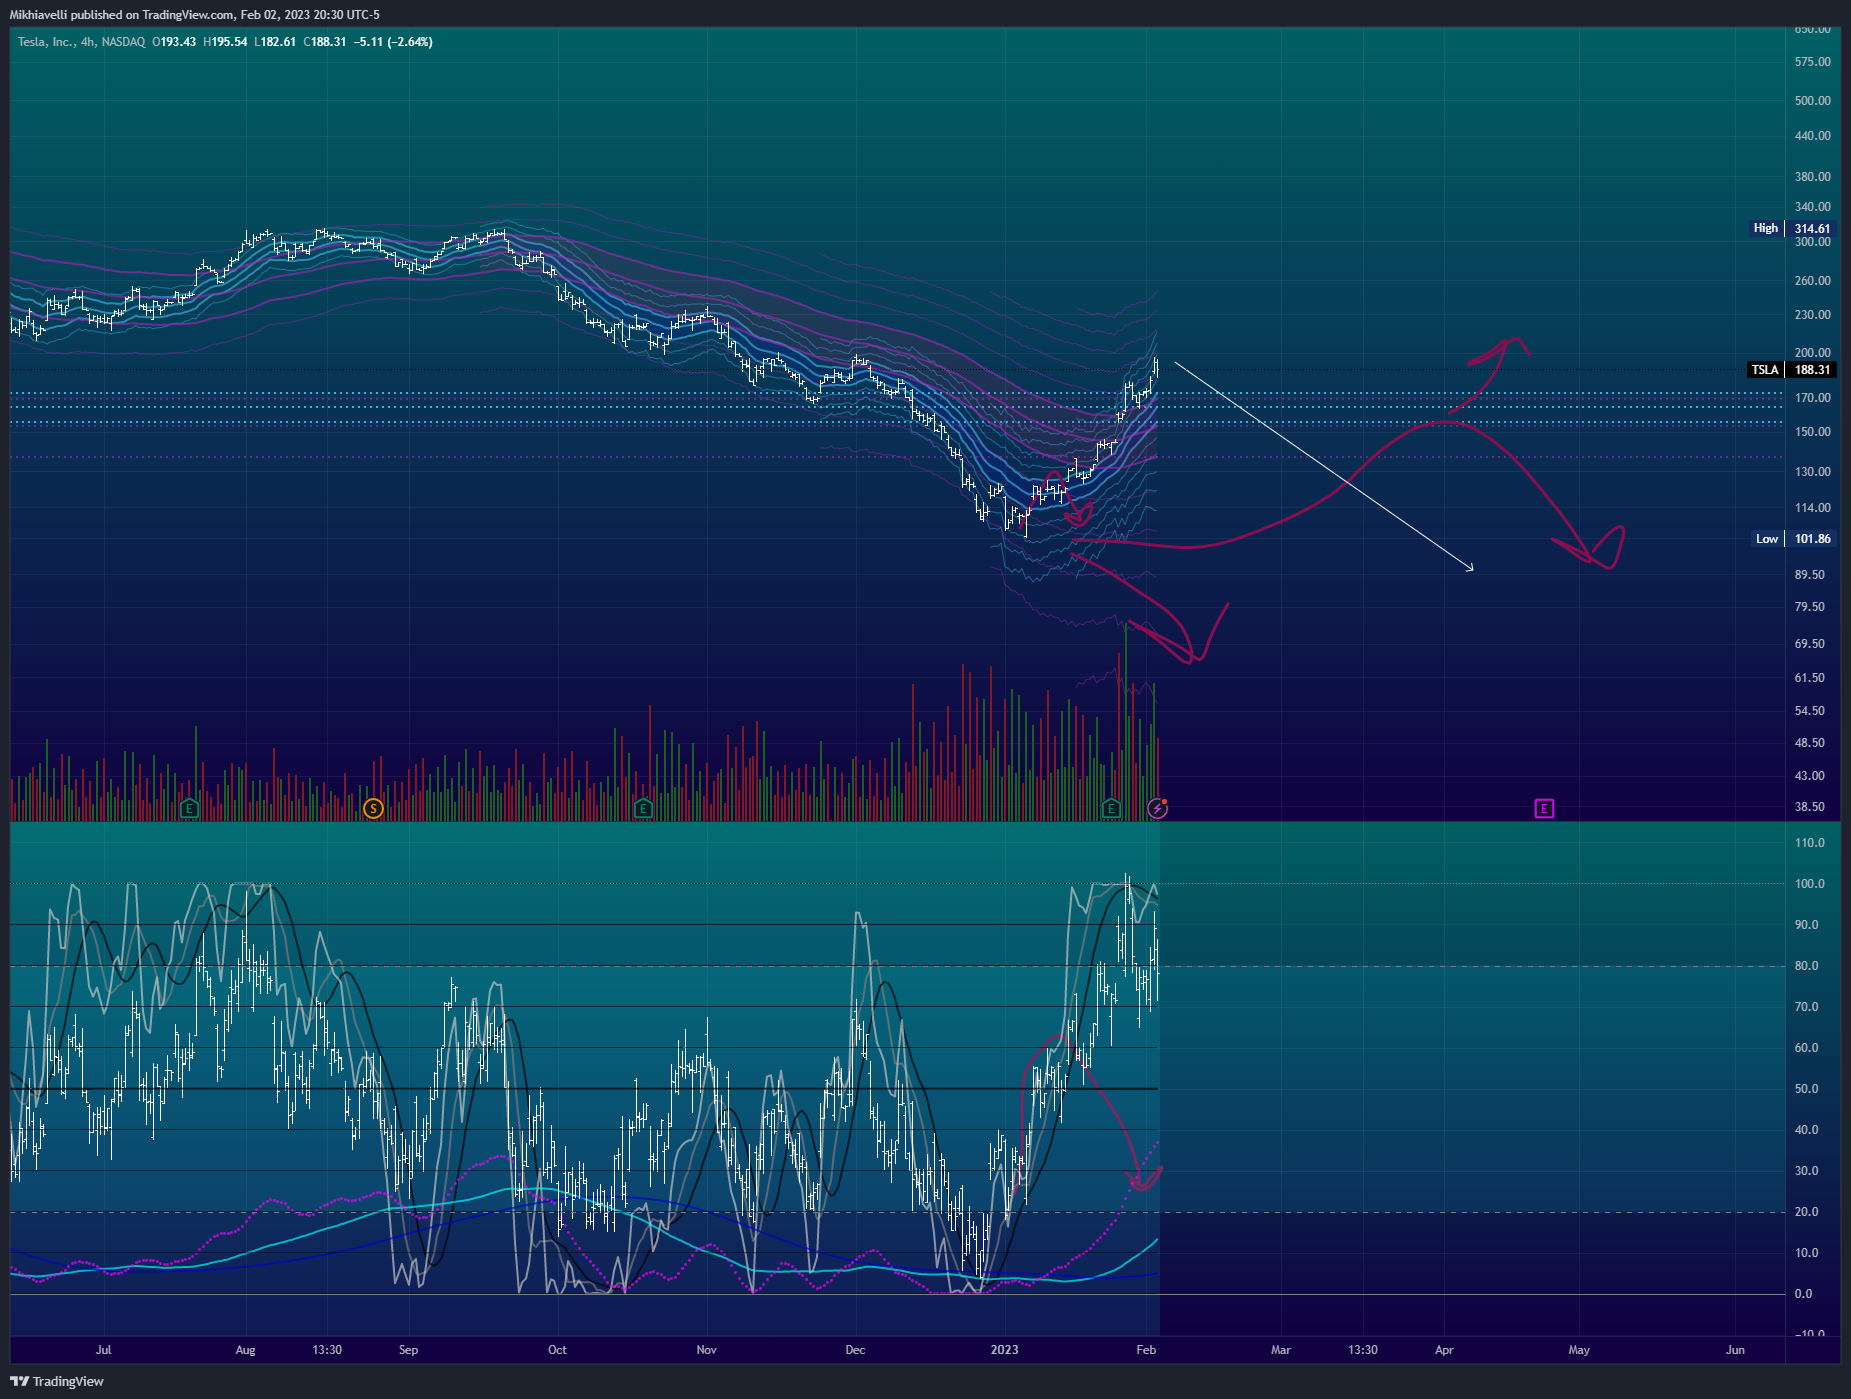The width and height of the screenshot is (1851, 1399).
Task: Click the '260.00' price scale label
Action: (x=1812, y=281)
